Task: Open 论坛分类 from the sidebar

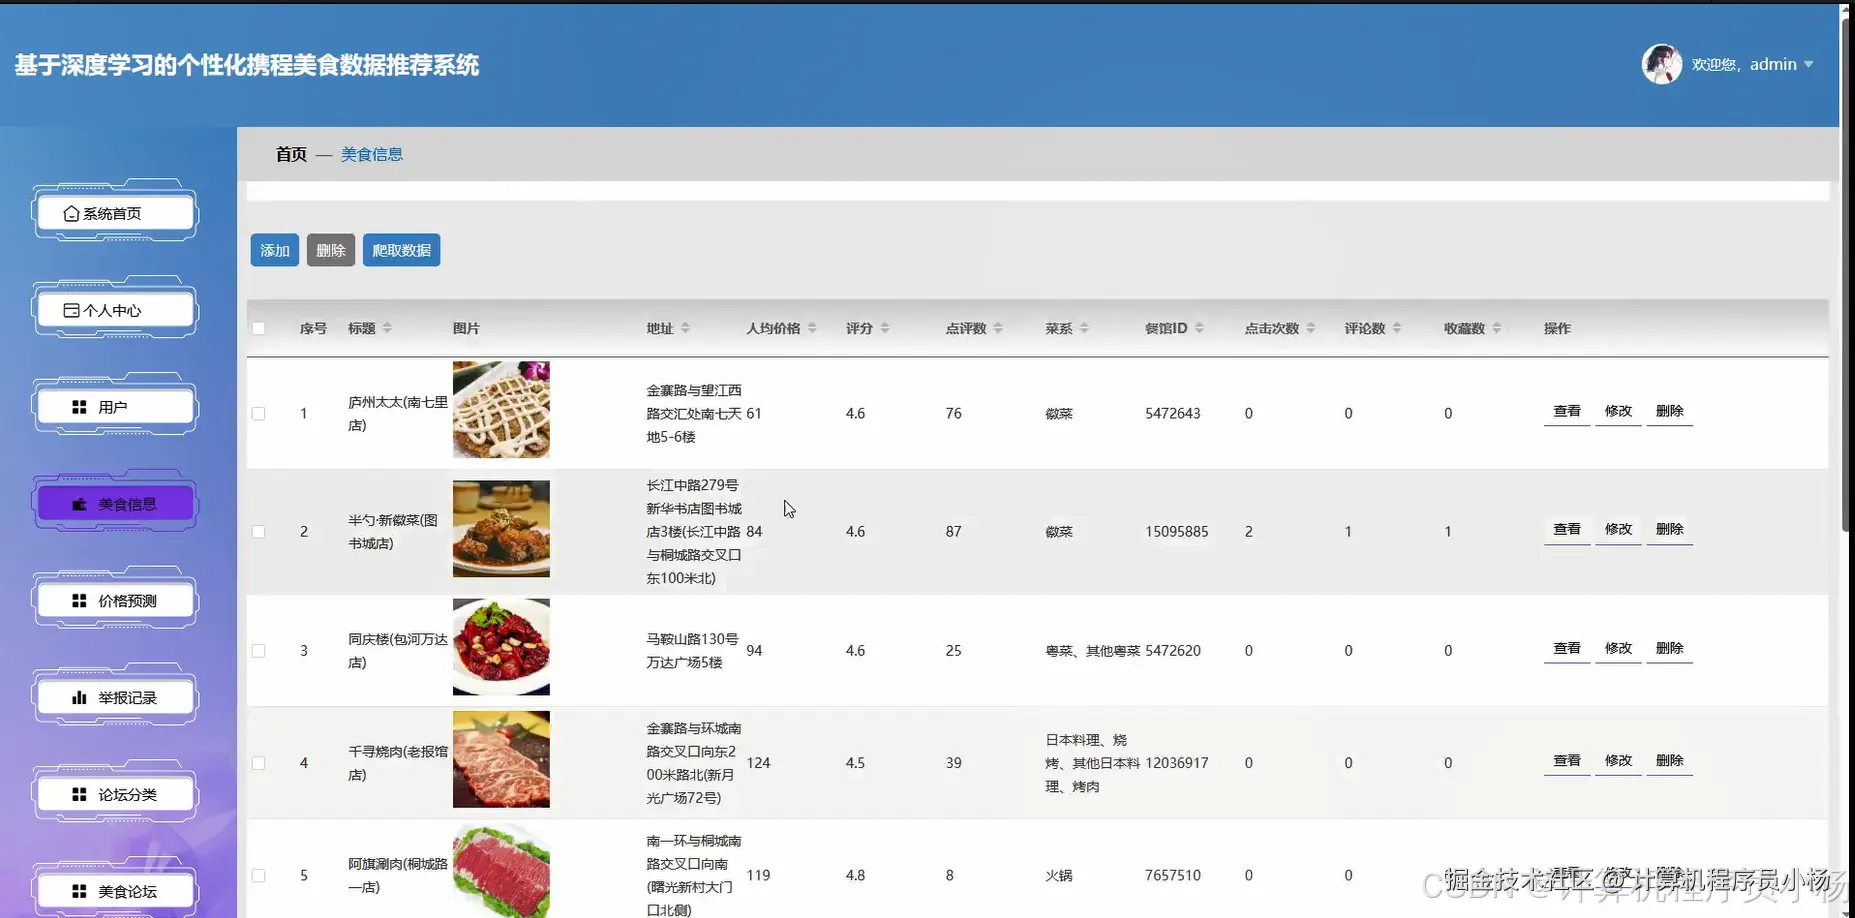Action: [x=113, y=793]
